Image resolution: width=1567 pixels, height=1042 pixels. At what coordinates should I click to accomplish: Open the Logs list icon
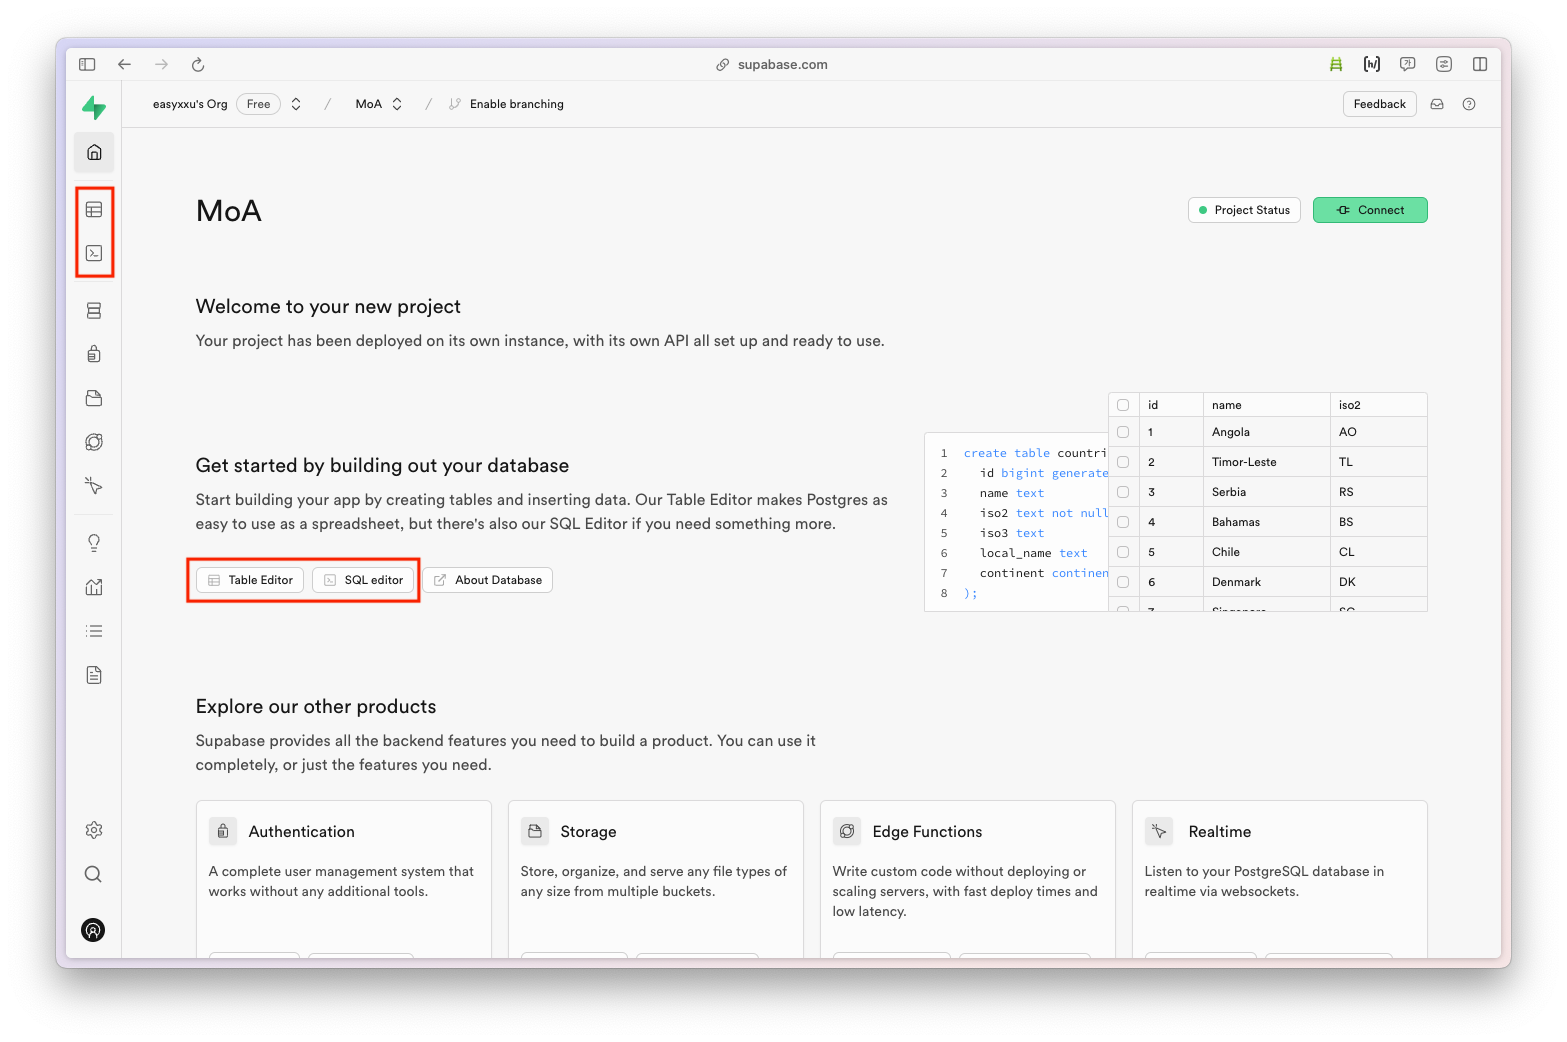tap(94, 631)
